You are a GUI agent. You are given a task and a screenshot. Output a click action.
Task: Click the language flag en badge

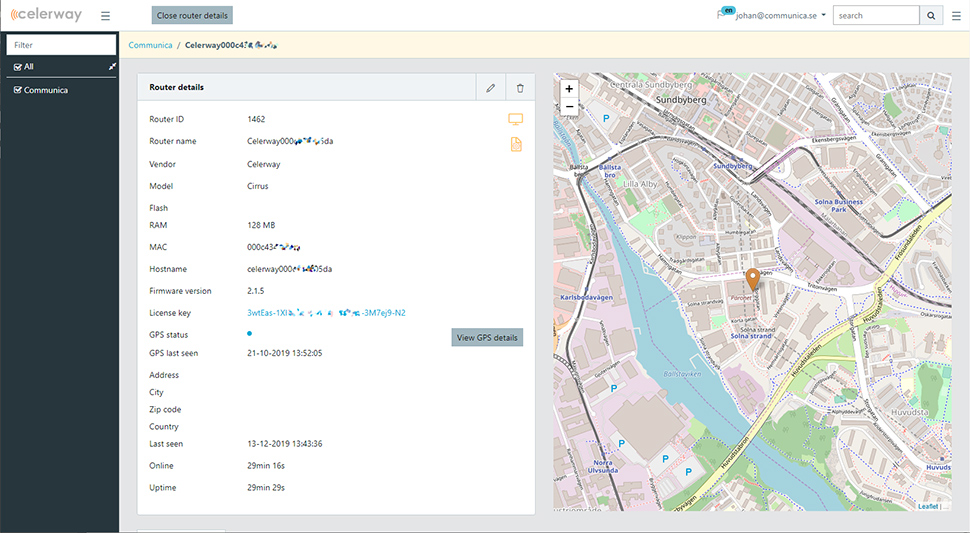(x=729, y=11)
